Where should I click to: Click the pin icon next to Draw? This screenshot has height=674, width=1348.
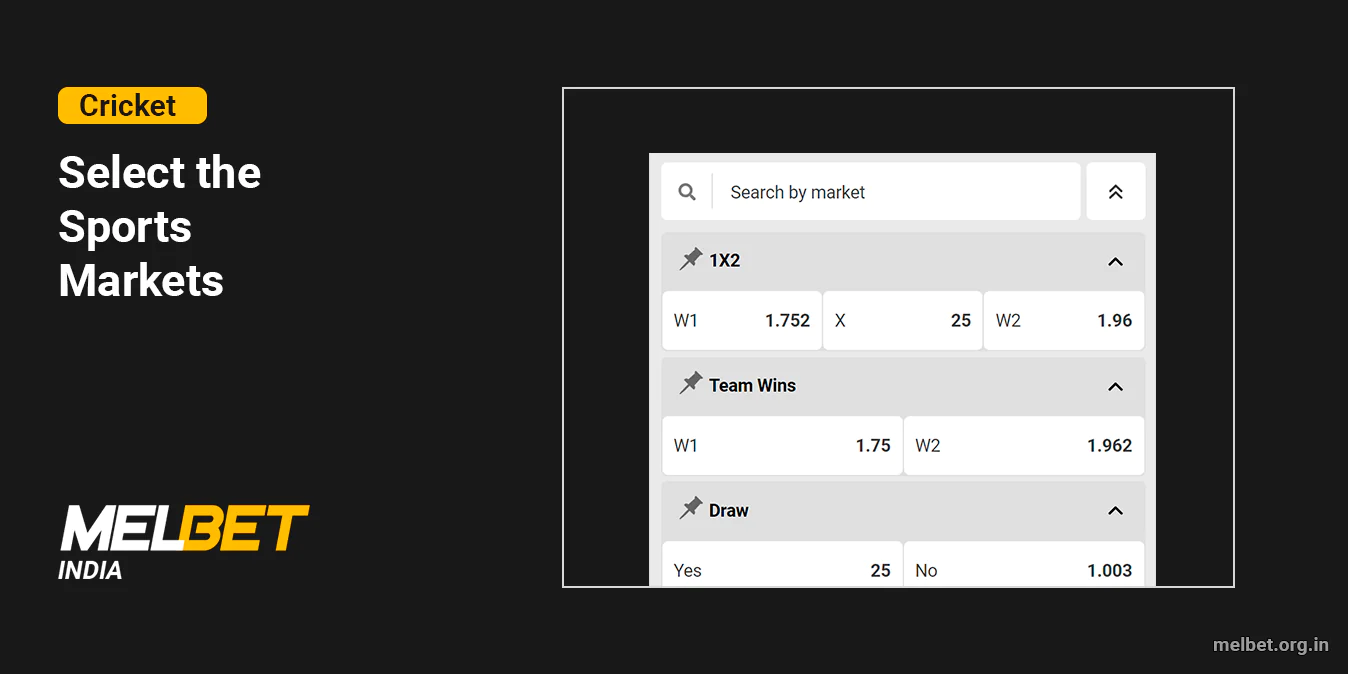click(x=690, y=509)
